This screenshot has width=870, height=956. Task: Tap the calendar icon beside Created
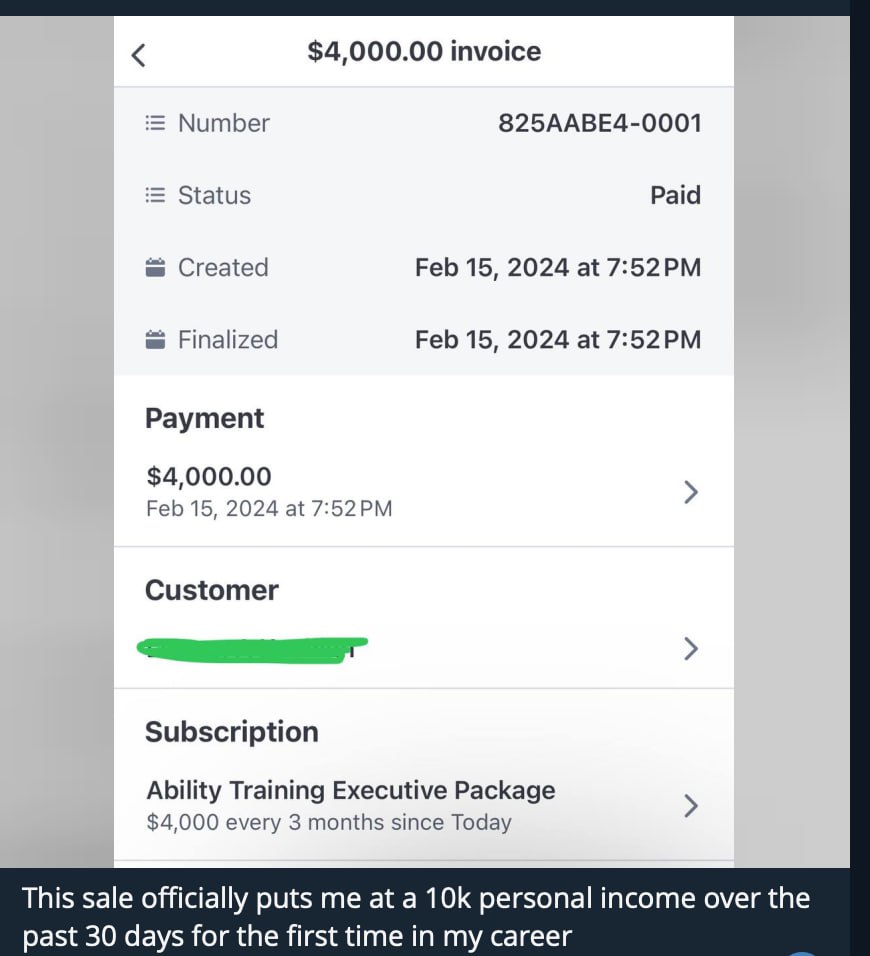point(155,268)
